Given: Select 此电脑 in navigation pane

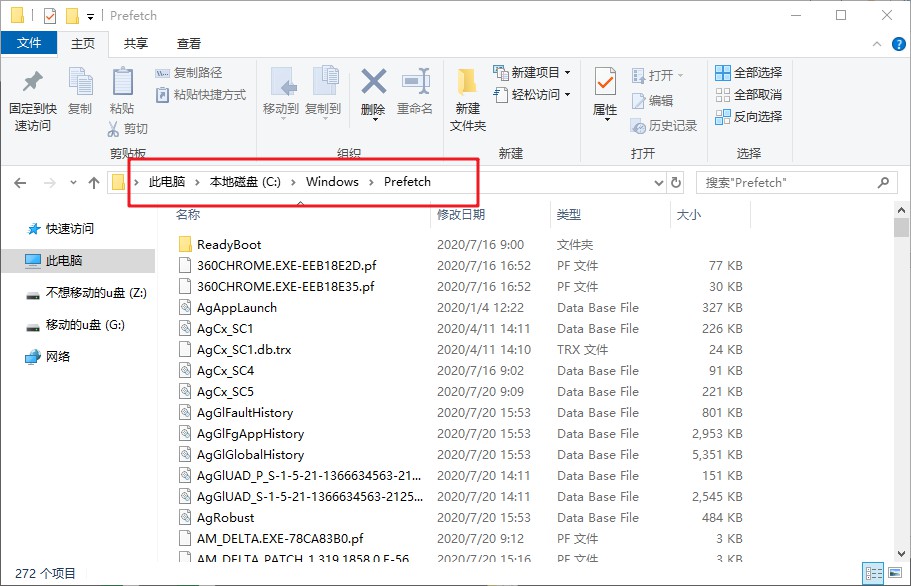Looking at the screenshot, I should pos(78,261).
